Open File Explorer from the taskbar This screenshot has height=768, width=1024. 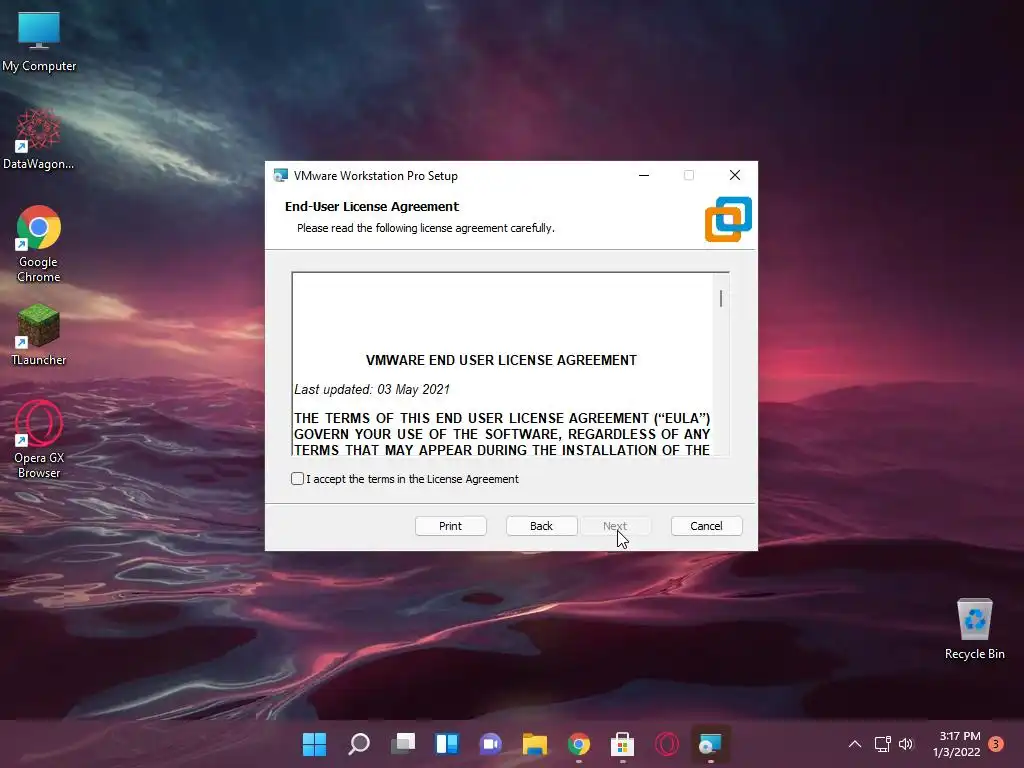pos(535,744)
